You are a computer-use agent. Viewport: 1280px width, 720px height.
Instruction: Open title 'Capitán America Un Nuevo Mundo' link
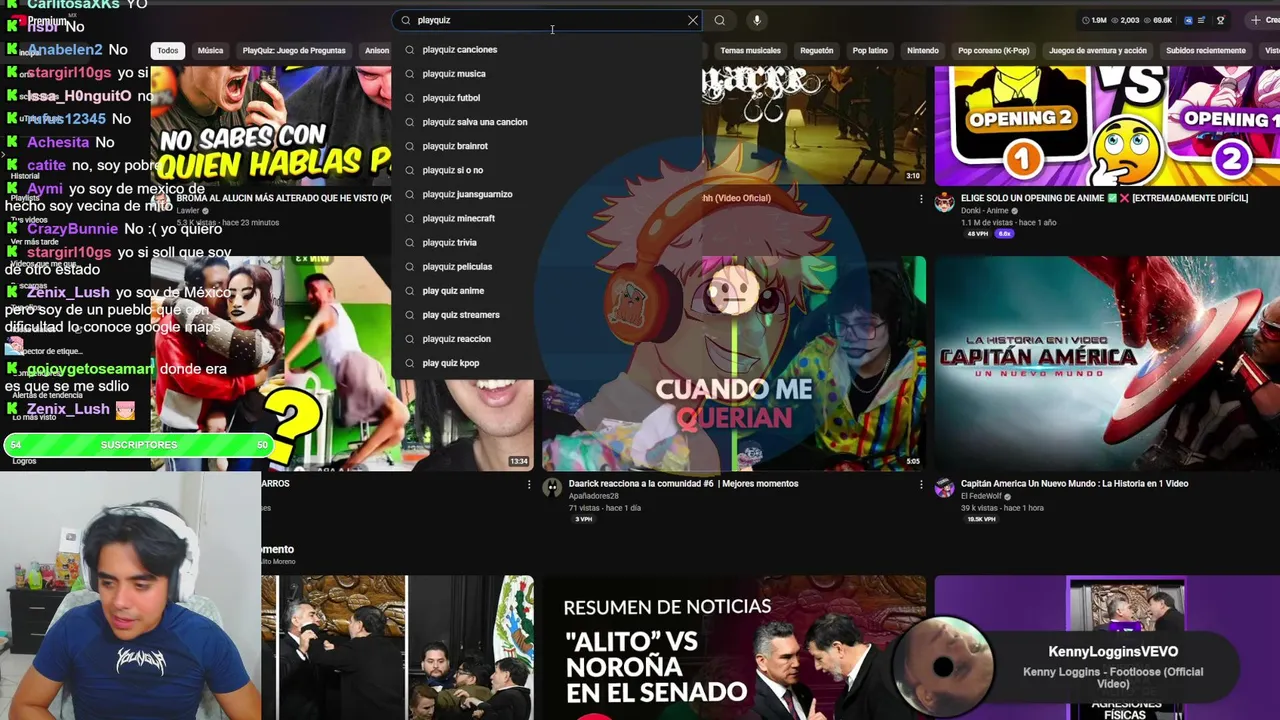[1074, 483]
